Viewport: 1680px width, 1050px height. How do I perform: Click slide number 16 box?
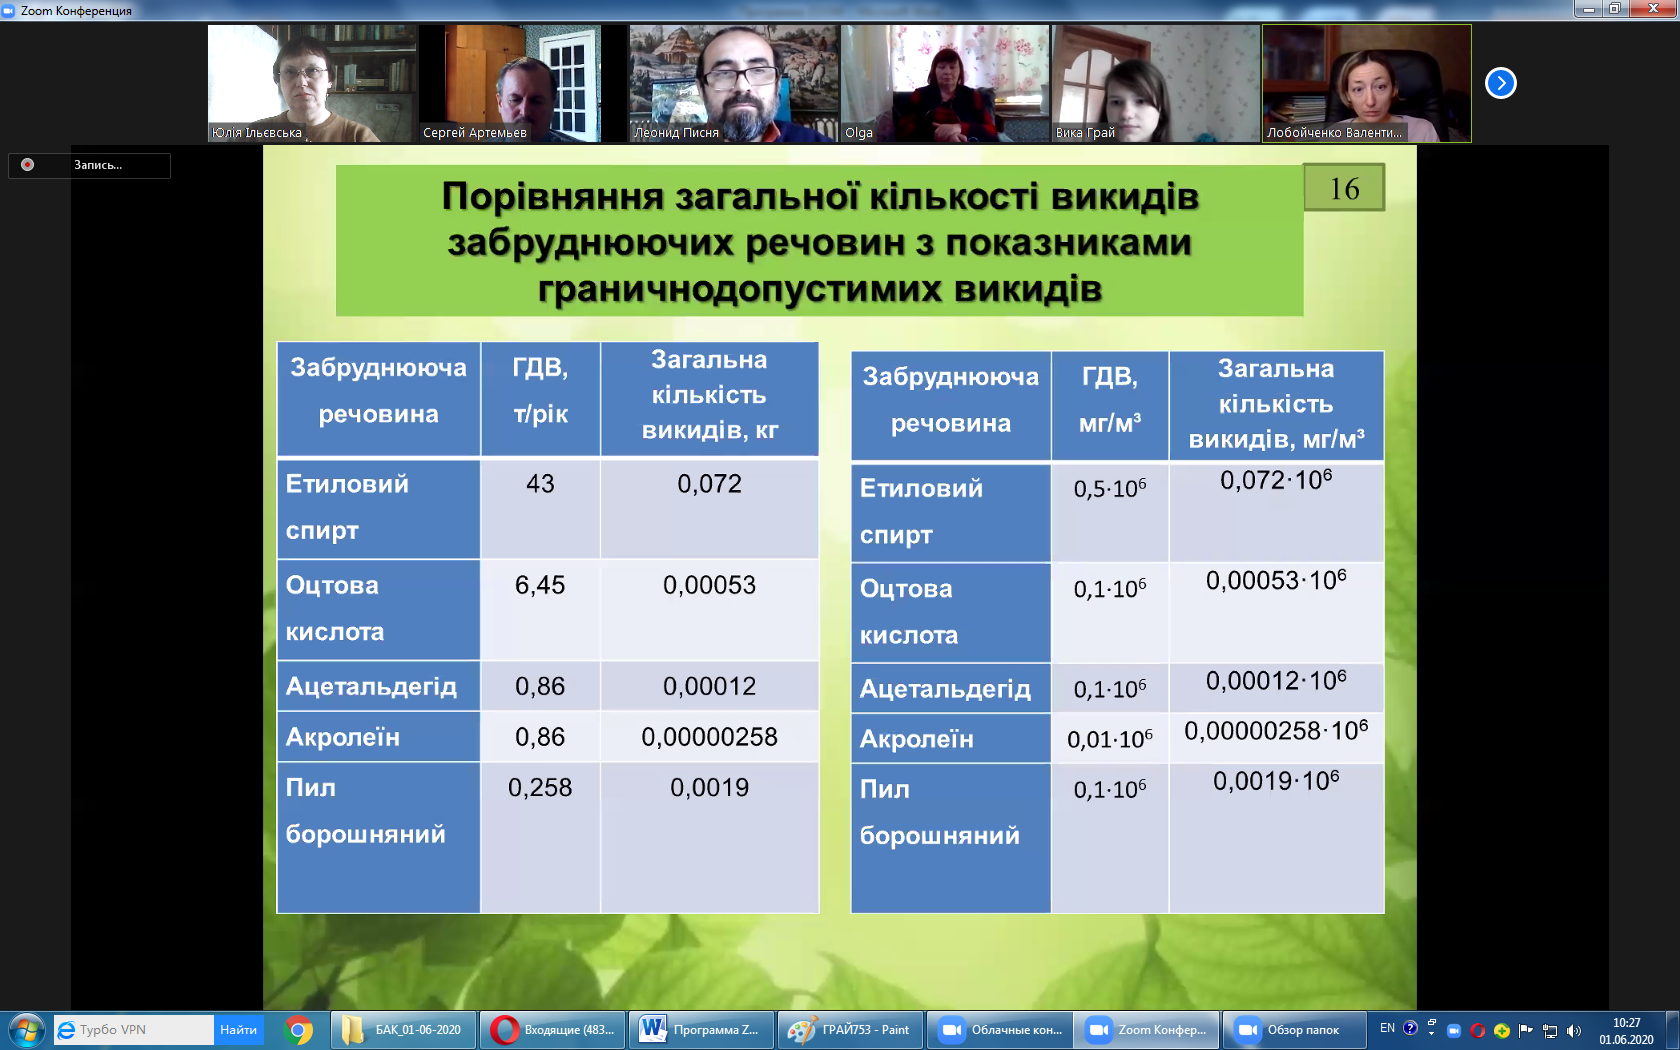(x=1344, y=188)
